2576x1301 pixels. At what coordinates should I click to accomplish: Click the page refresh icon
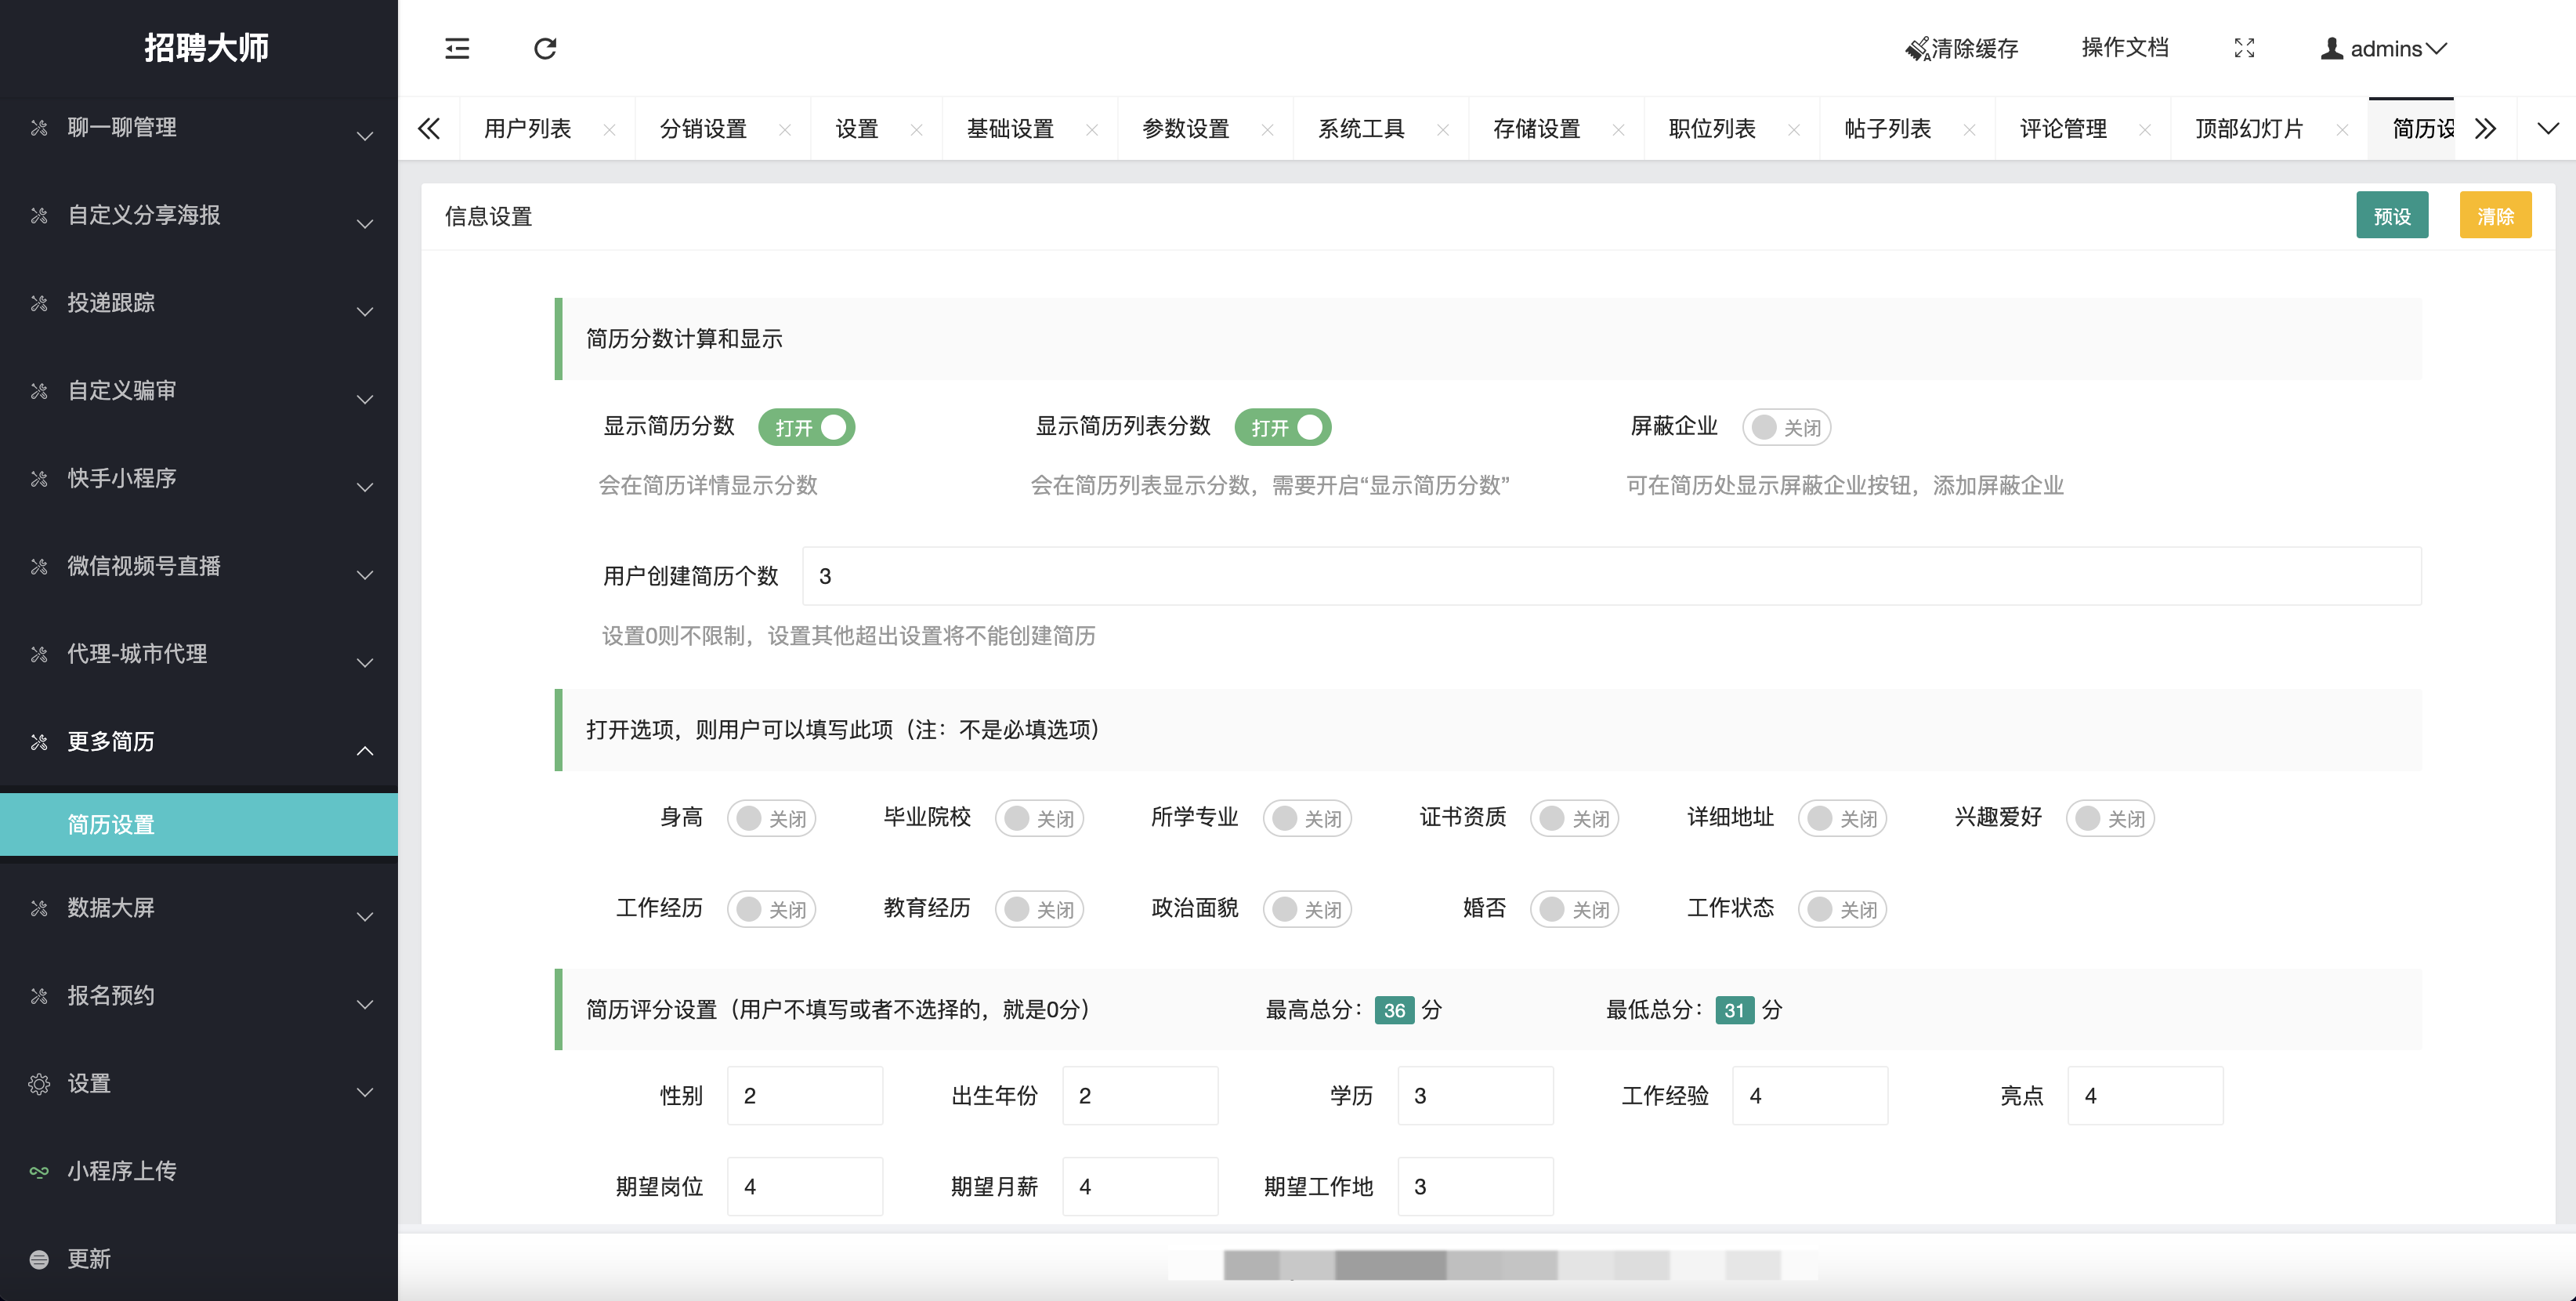[545, 48]
